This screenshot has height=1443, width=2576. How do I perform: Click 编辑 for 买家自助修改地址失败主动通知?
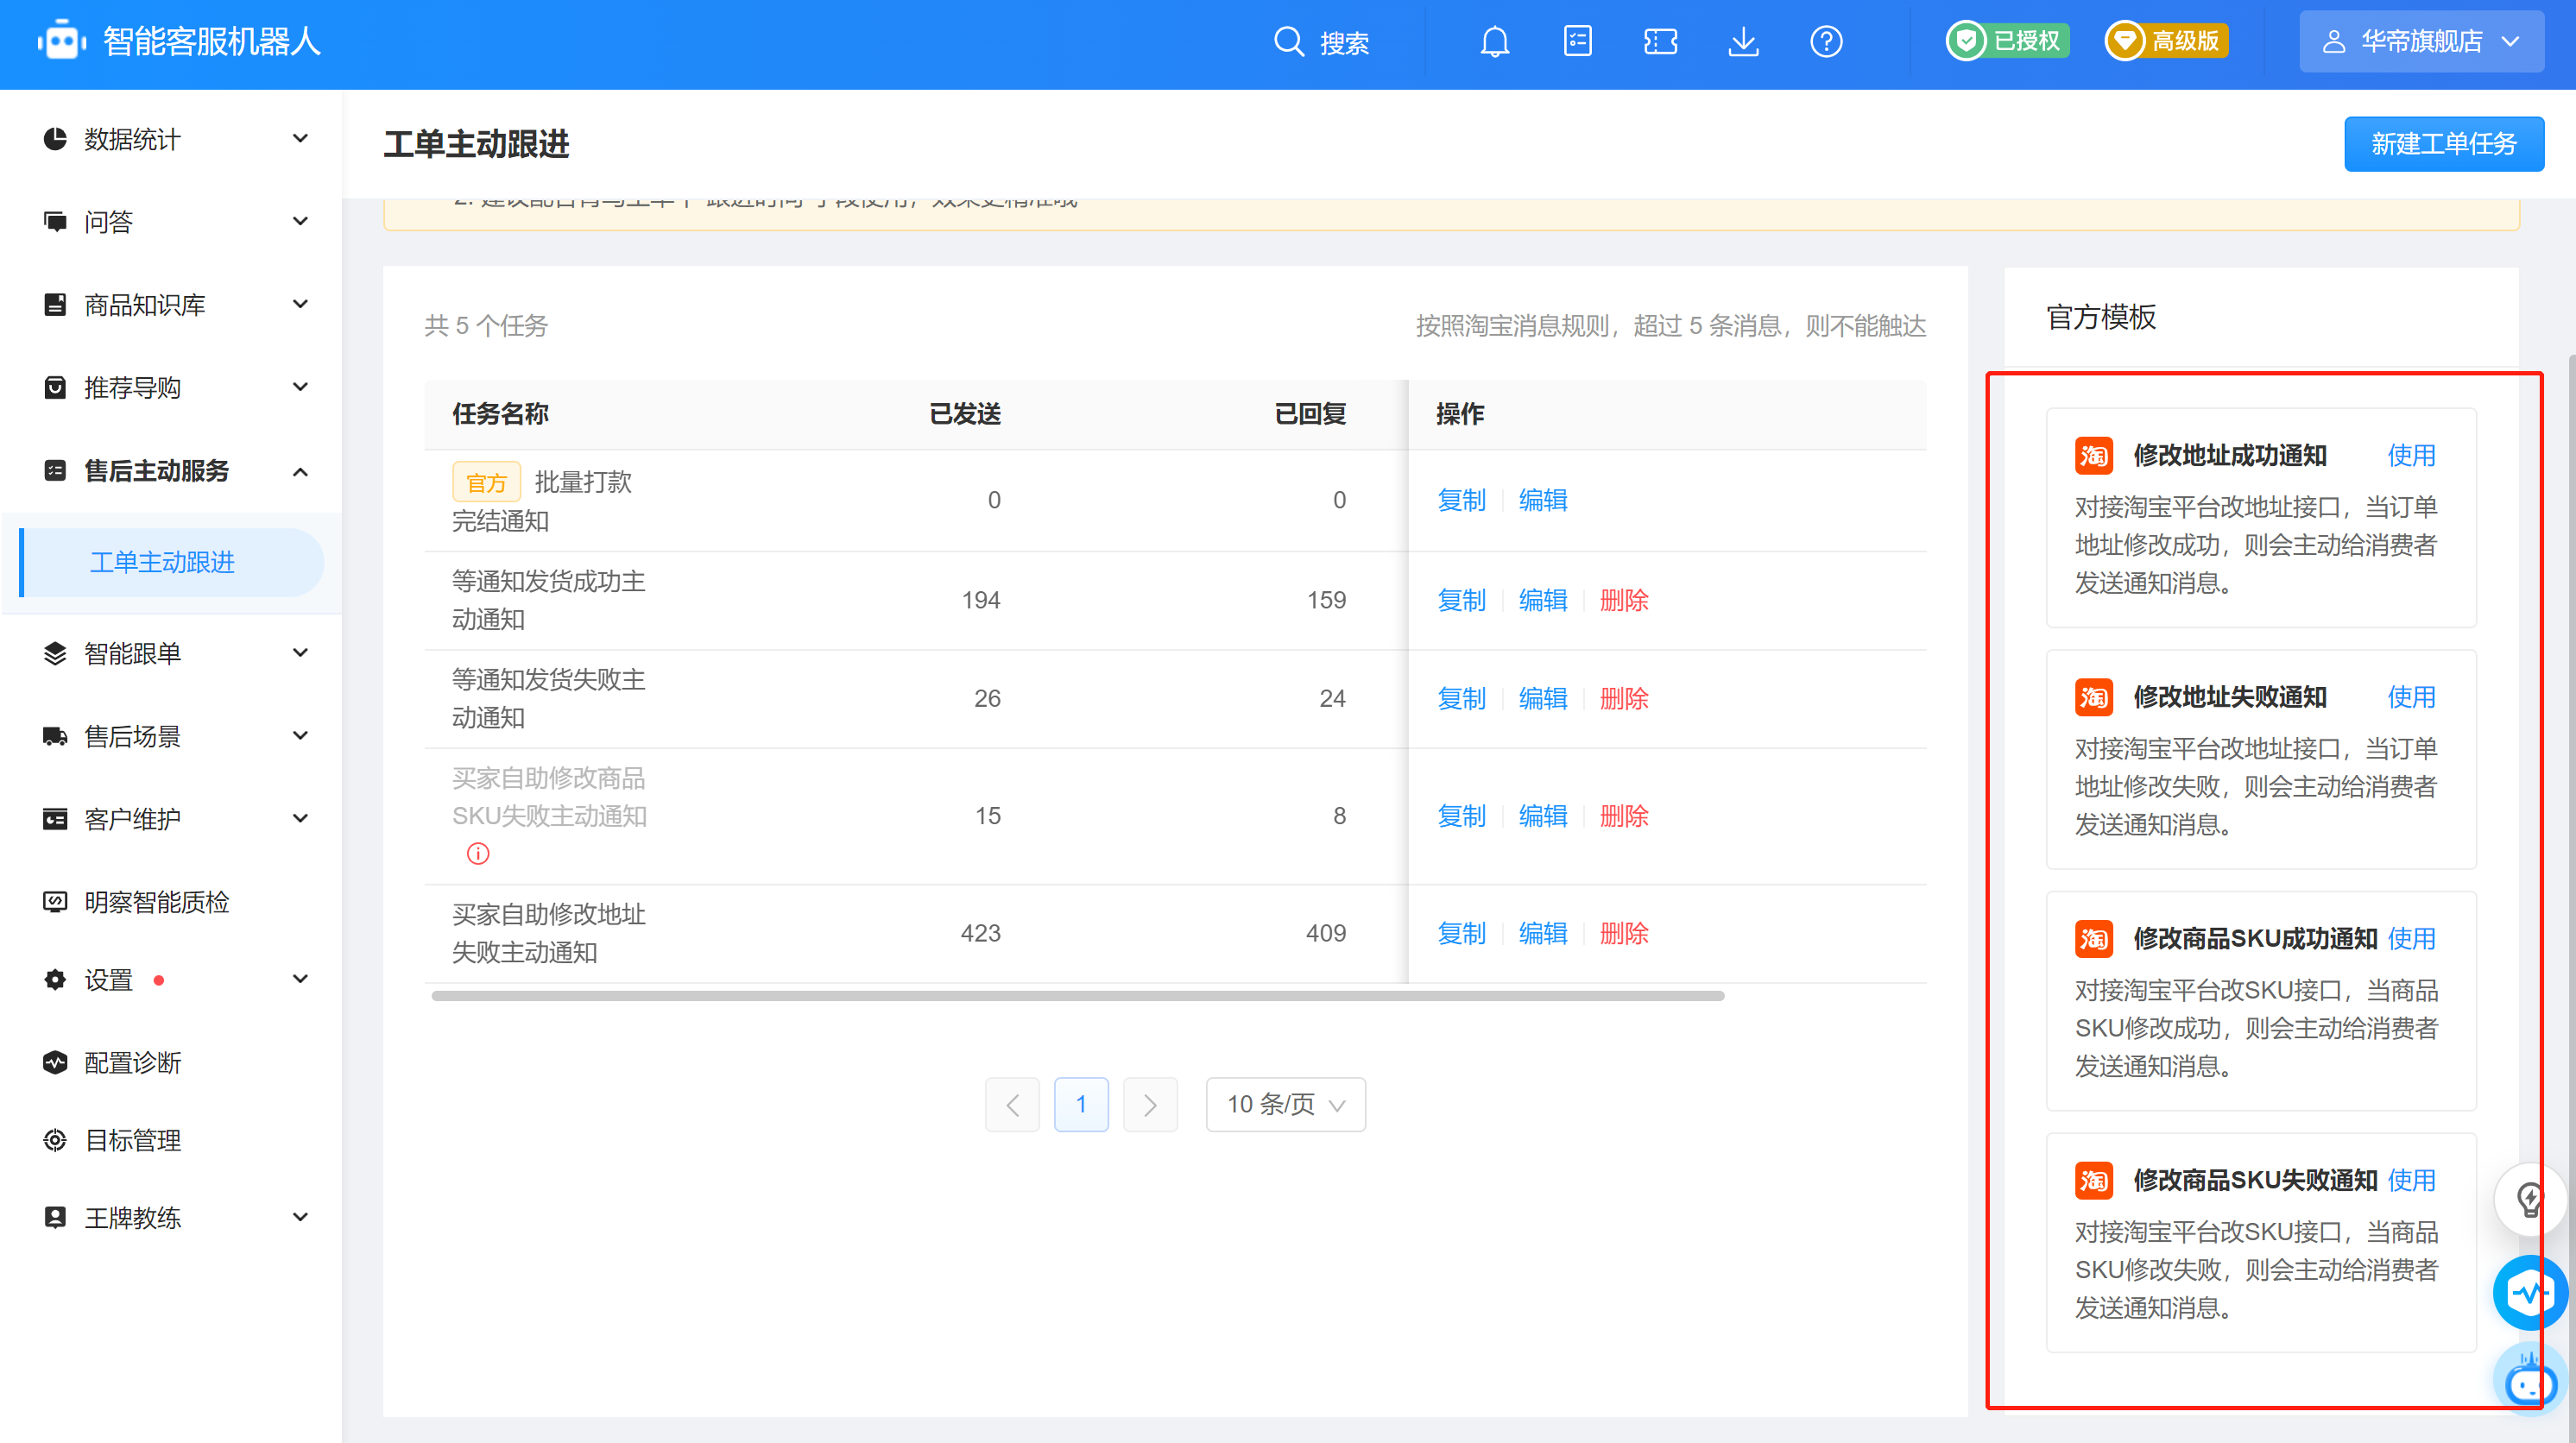1539,932
